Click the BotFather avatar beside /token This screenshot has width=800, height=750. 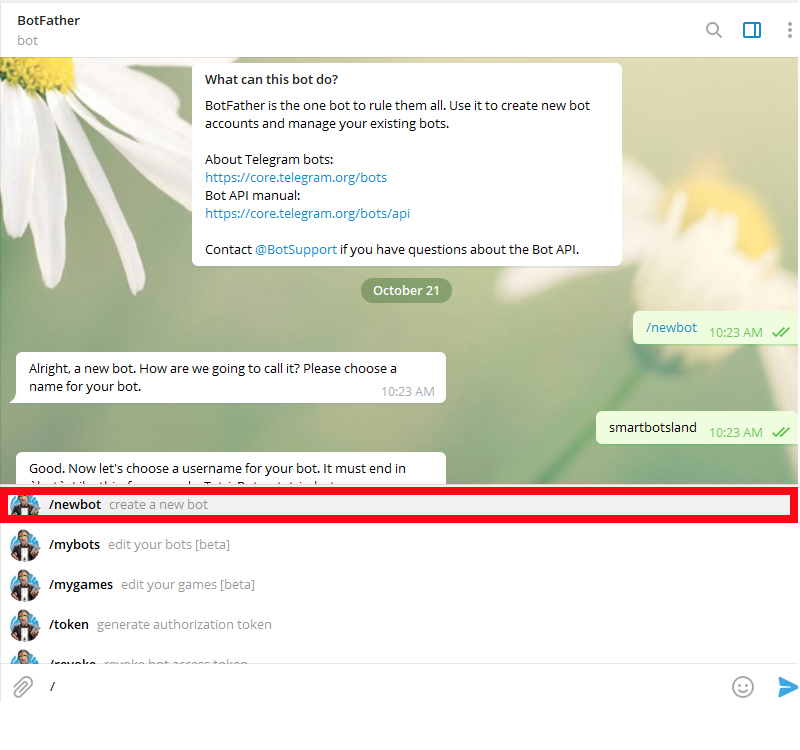click(x=25, y=625)
